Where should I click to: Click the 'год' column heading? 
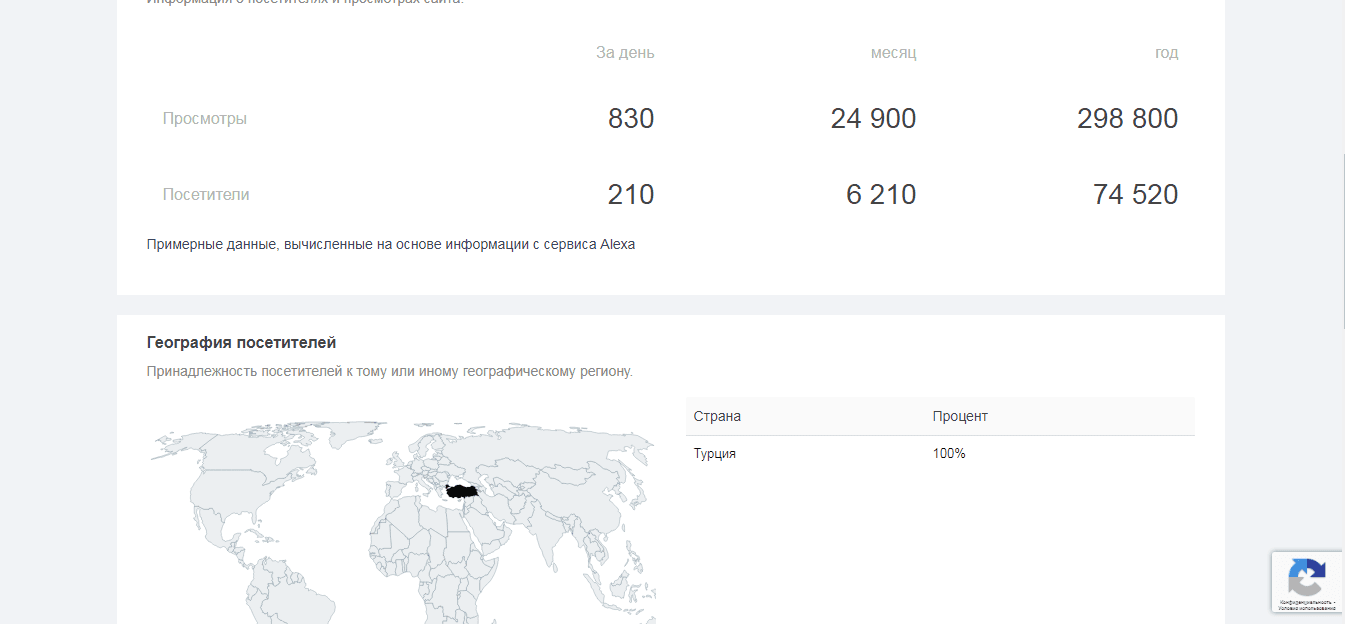point(1166,53)
